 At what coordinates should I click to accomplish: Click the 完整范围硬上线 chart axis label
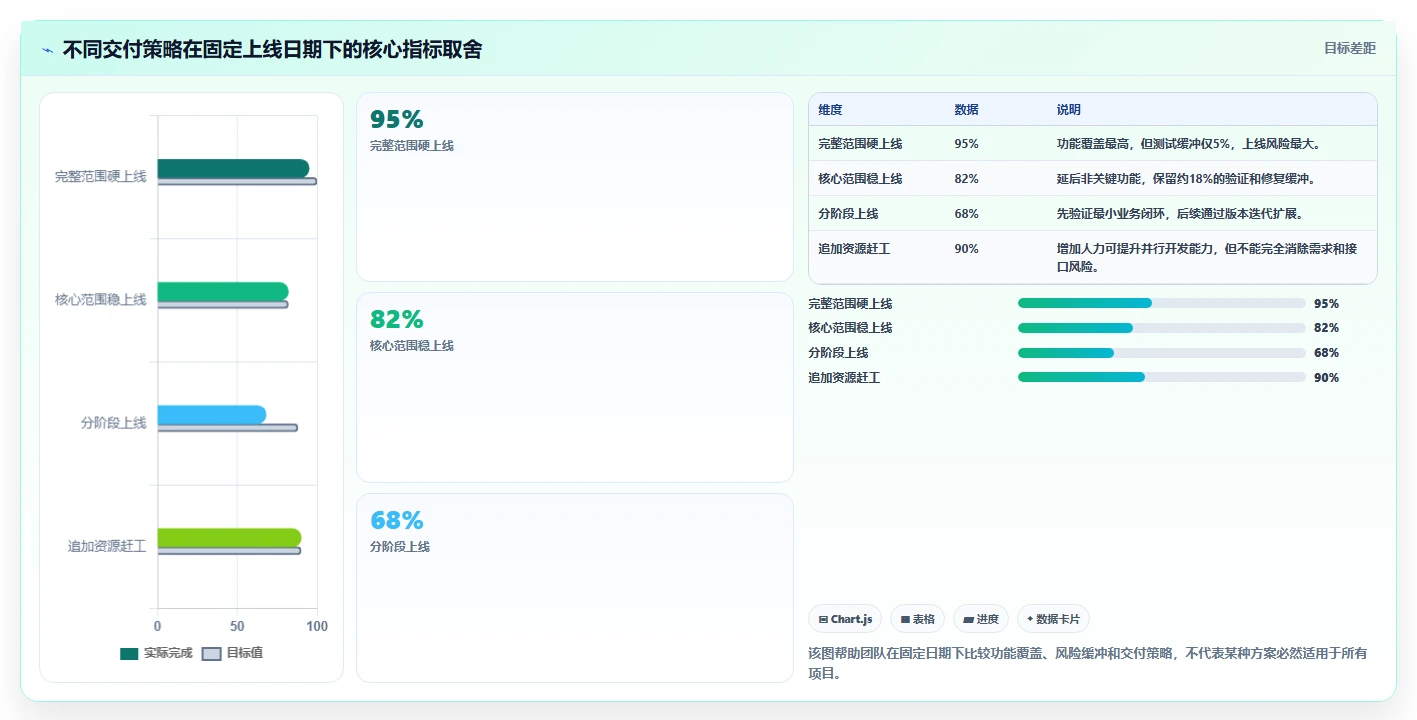coord(100,176)
